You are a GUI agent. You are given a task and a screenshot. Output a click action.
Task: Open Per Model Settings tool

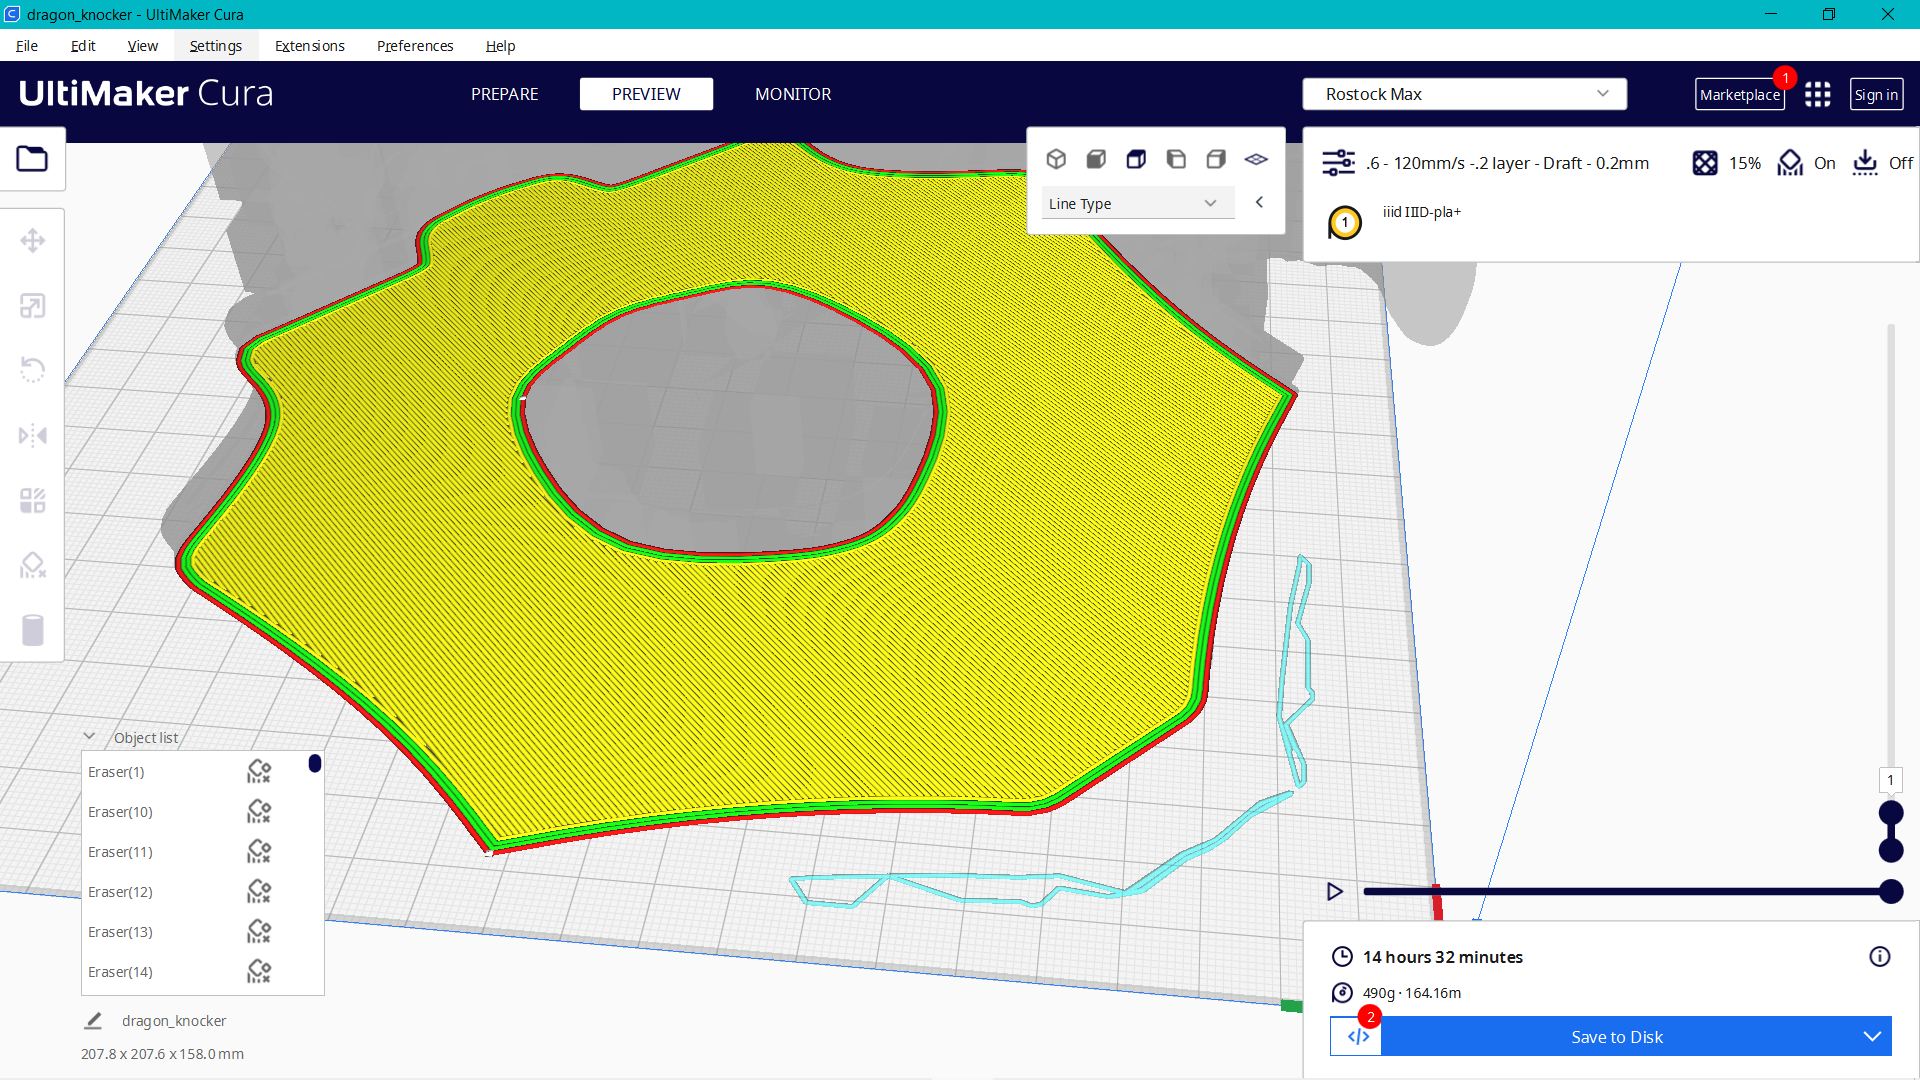point(33,500)
